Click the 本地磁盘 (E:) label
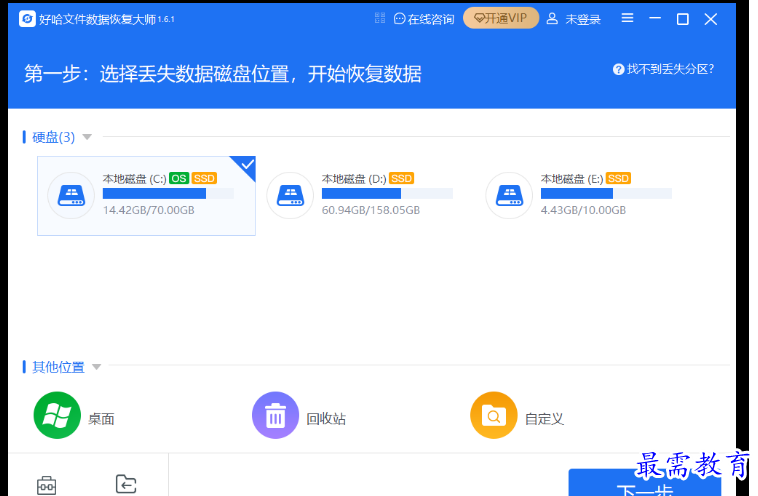 [x=572, y=179]
